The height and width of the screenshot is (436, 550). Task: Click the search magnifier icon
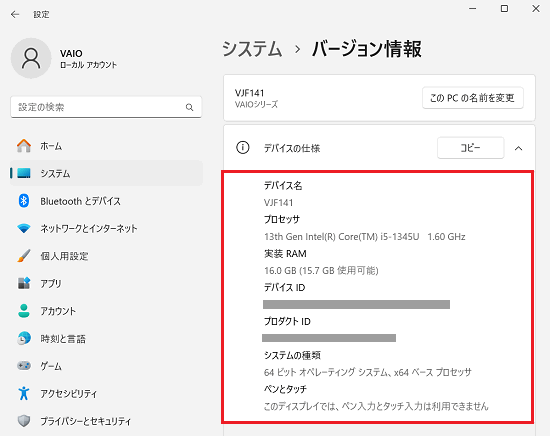[189, 107]
